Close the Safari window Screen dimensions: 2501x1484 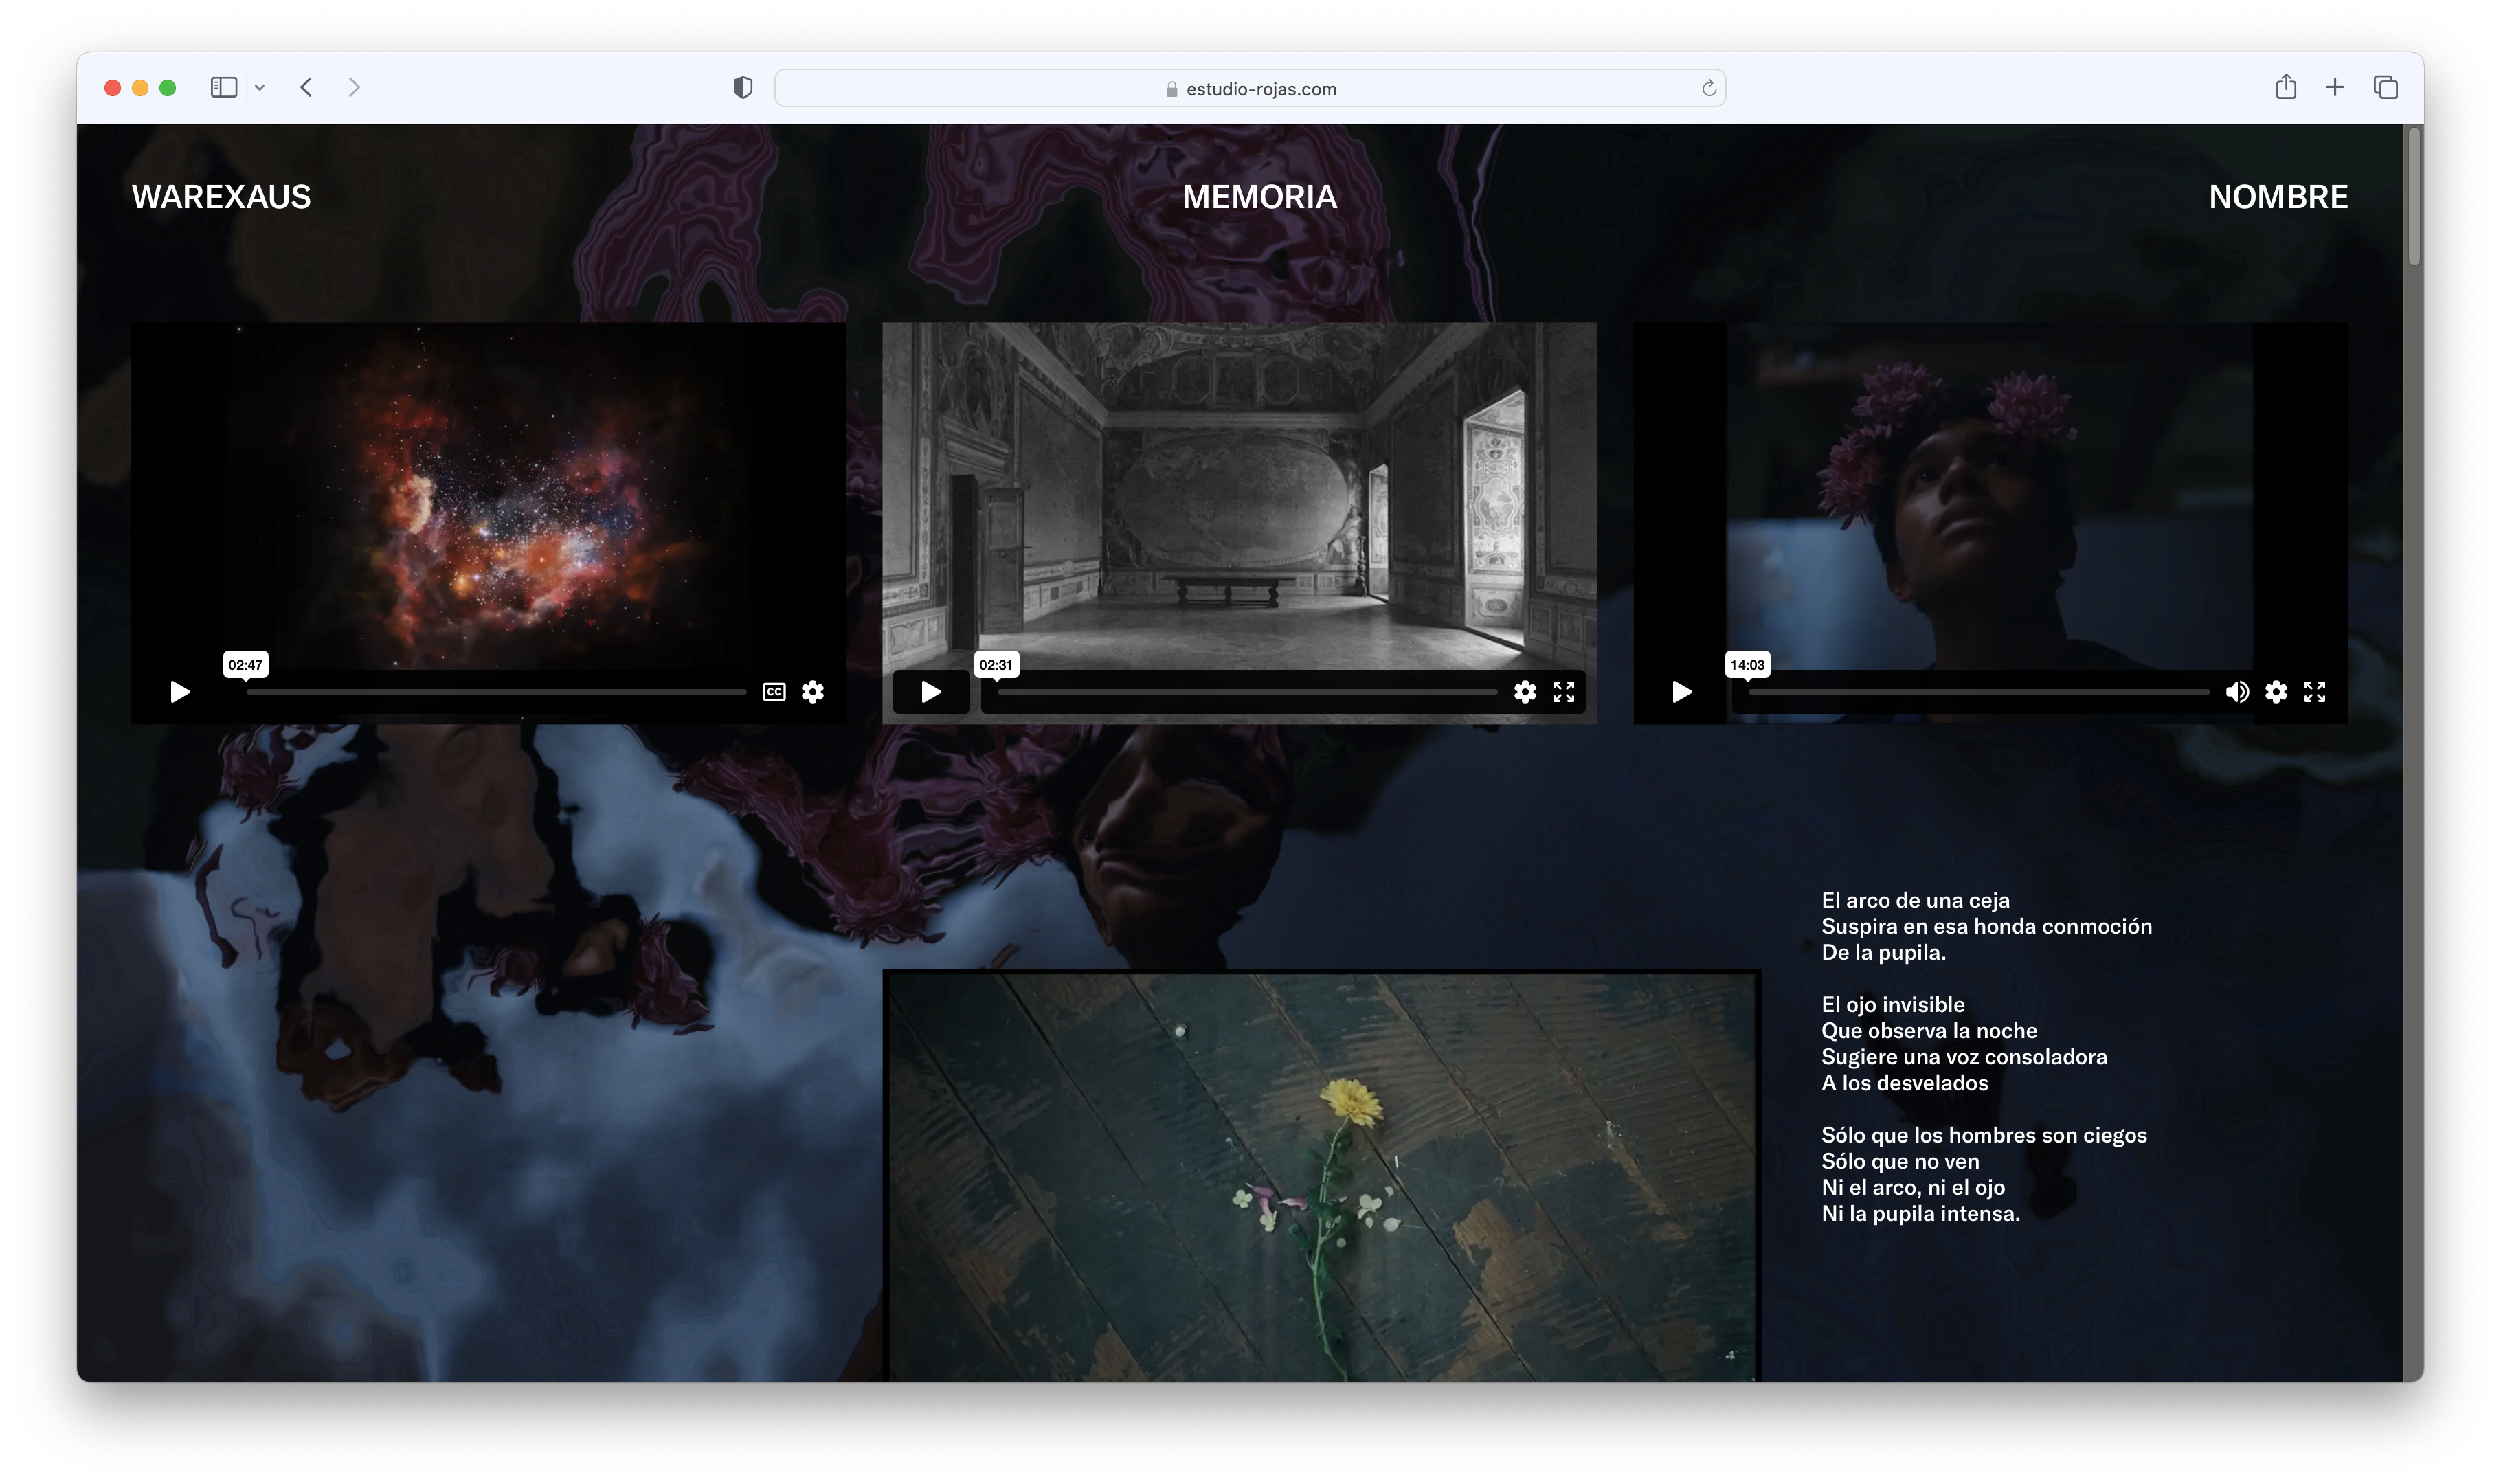point(113,88)
